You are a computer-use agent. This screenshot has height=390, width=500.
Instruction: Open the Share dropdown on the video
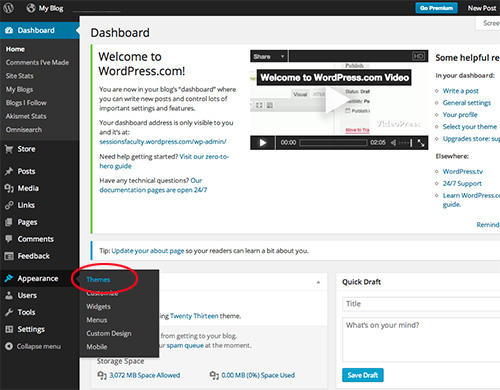(269, 56)
